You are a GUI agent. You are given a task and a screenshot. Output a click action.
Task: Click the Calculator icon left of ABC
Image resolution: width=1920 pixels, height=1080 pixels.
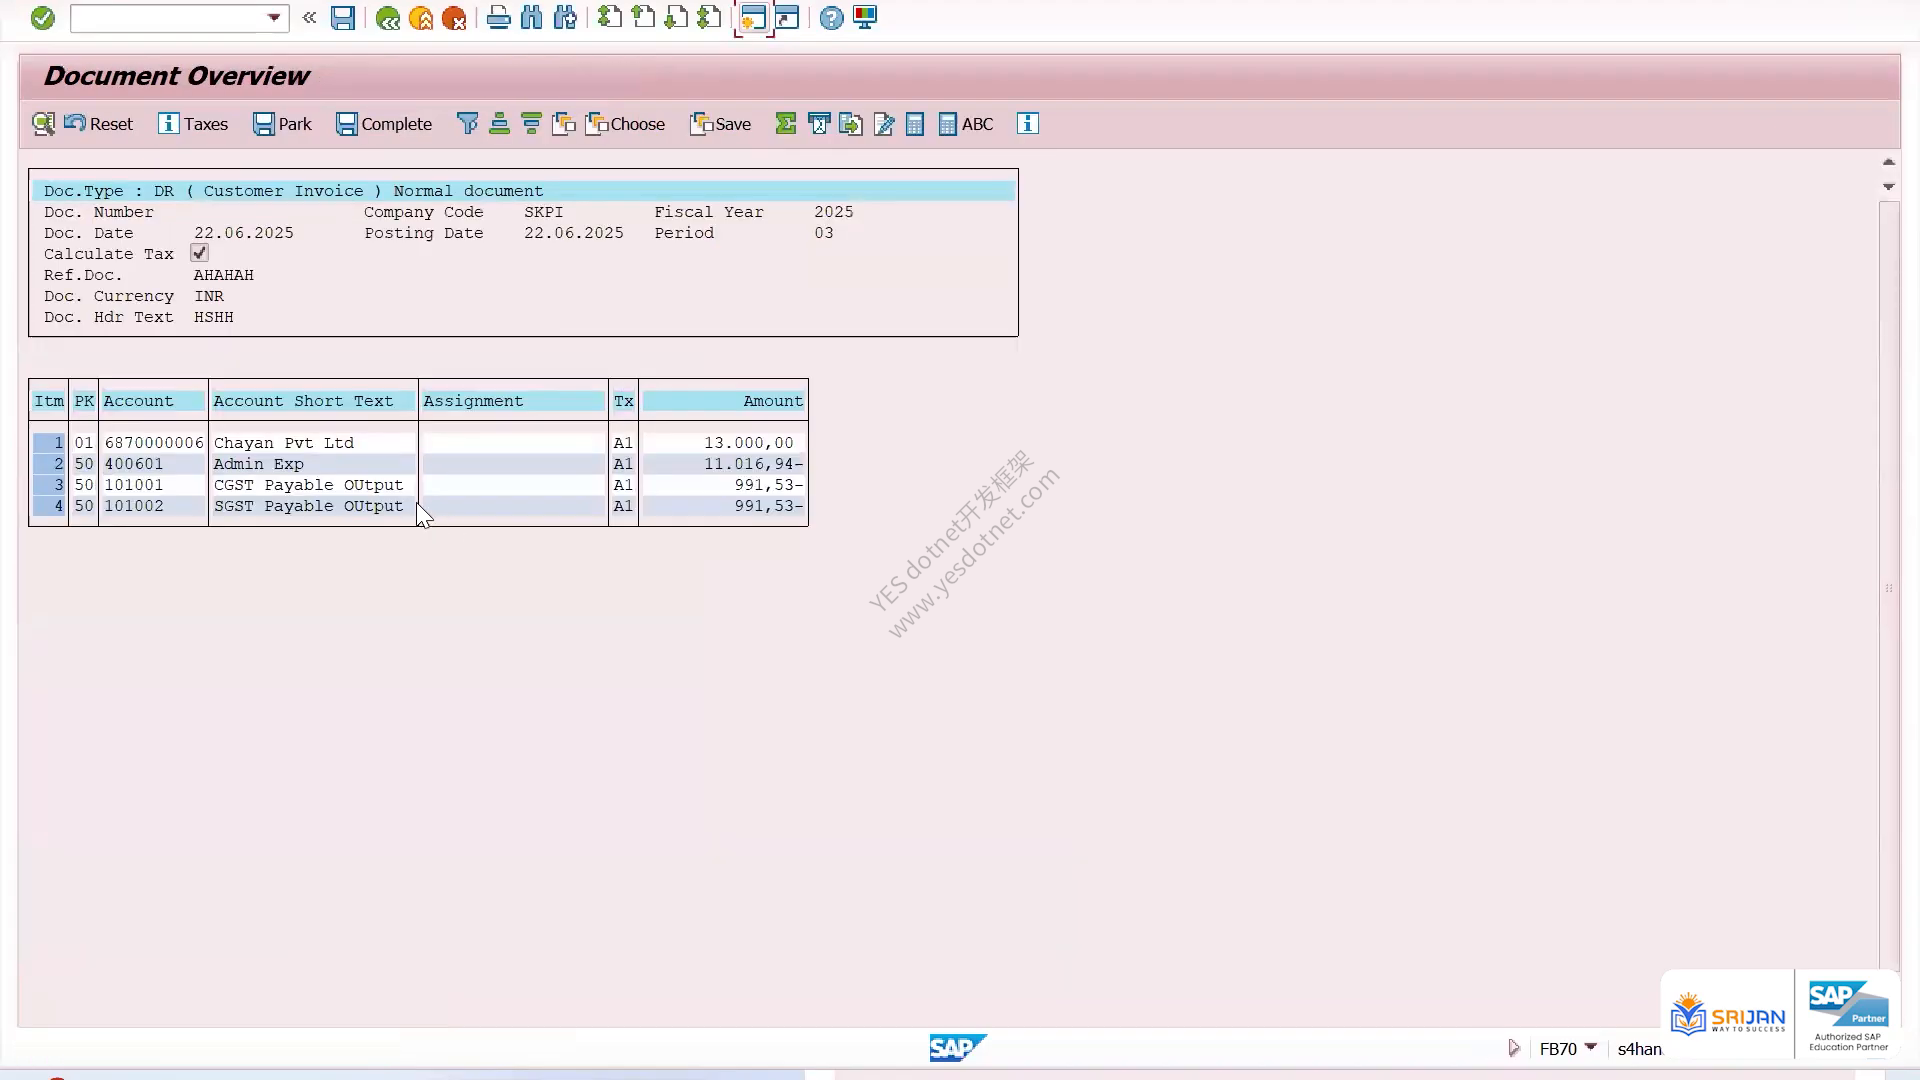click(914, 124)
